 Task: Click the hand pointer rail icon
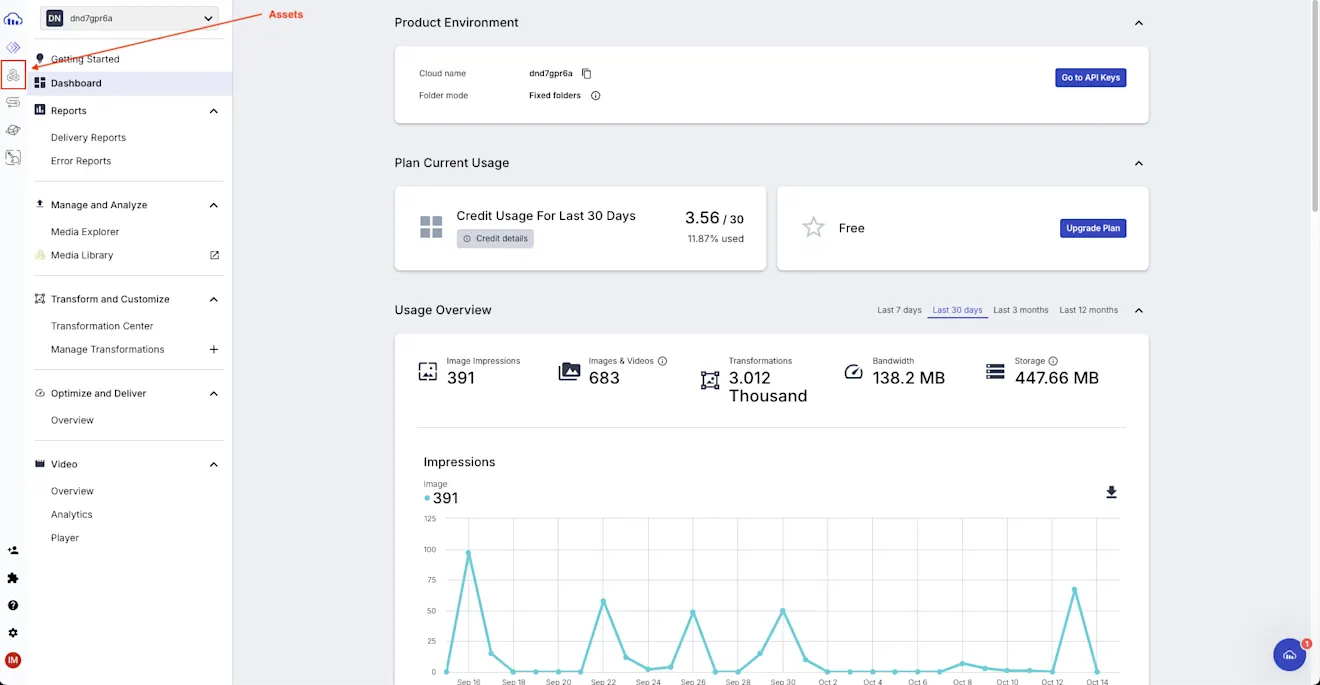coord(13,157)
